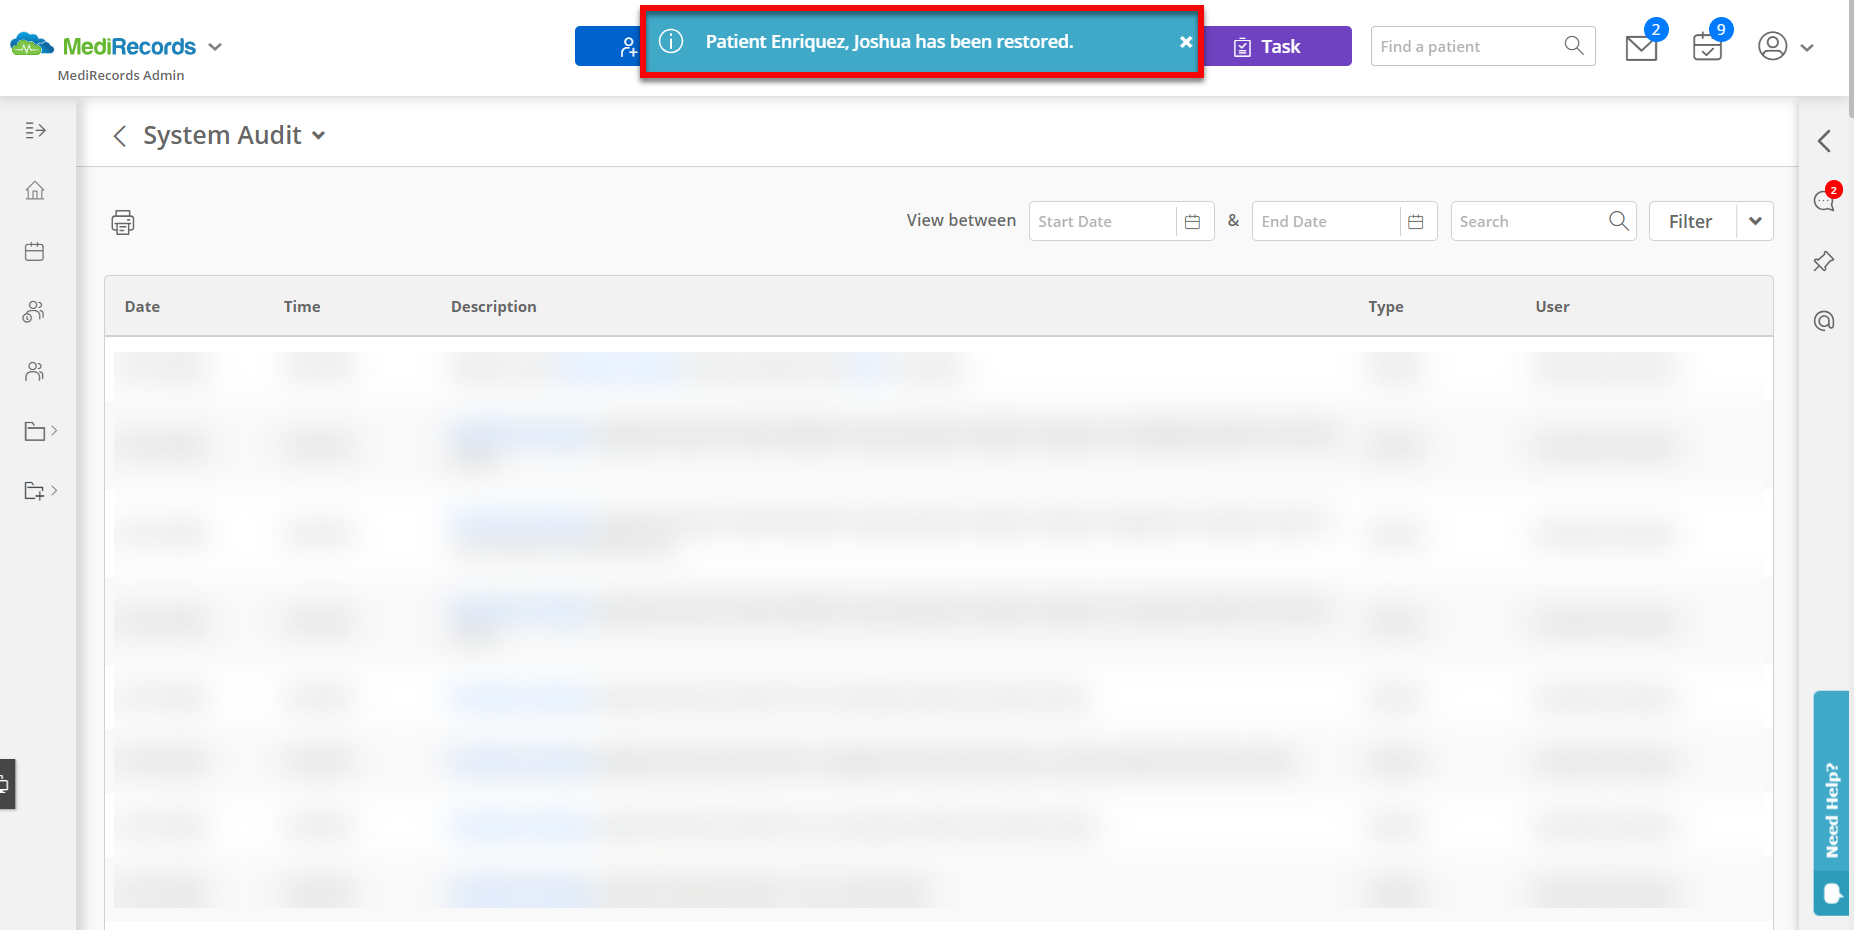Open the folder sidebar icon
The width and height of the screenshot is (1854, 930).
[35, 431]
